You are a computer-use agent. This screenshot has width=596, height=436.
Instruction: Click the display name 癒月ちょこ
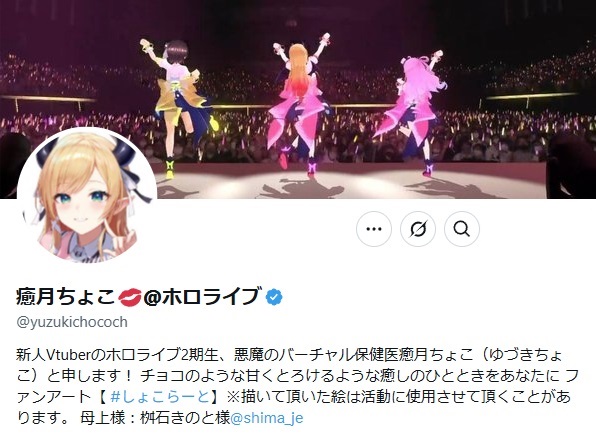click(x=65, y=297)
